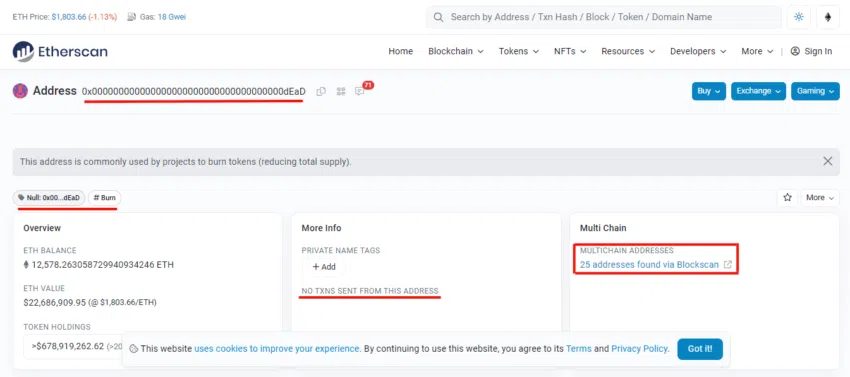Click the Ethereum network diamond icon

pos(828,17)
